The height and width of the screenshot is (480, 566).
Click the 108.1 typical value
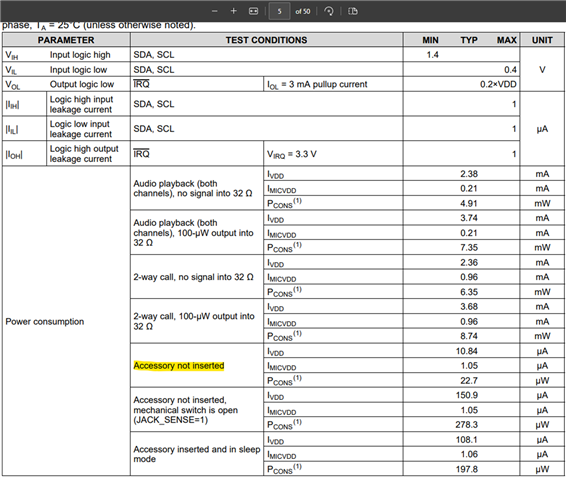[x=466, y=440]
